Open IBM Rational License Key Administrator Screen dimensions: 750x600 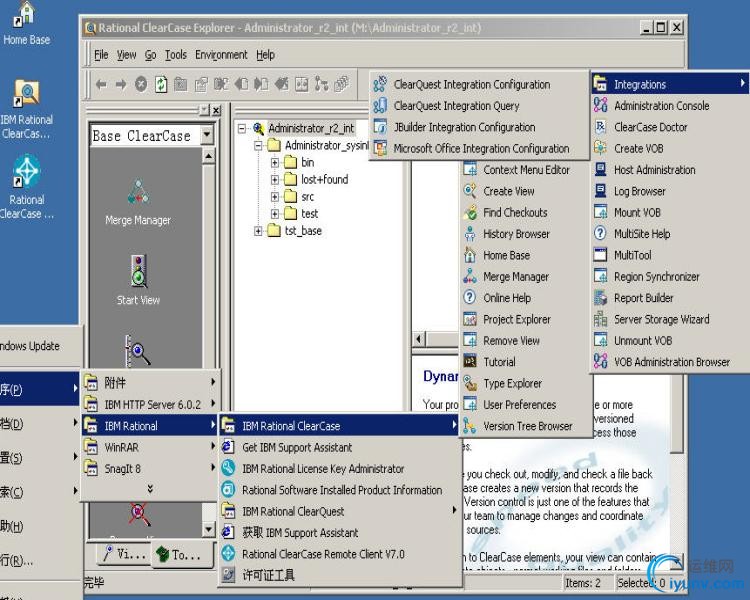(340, 468)
